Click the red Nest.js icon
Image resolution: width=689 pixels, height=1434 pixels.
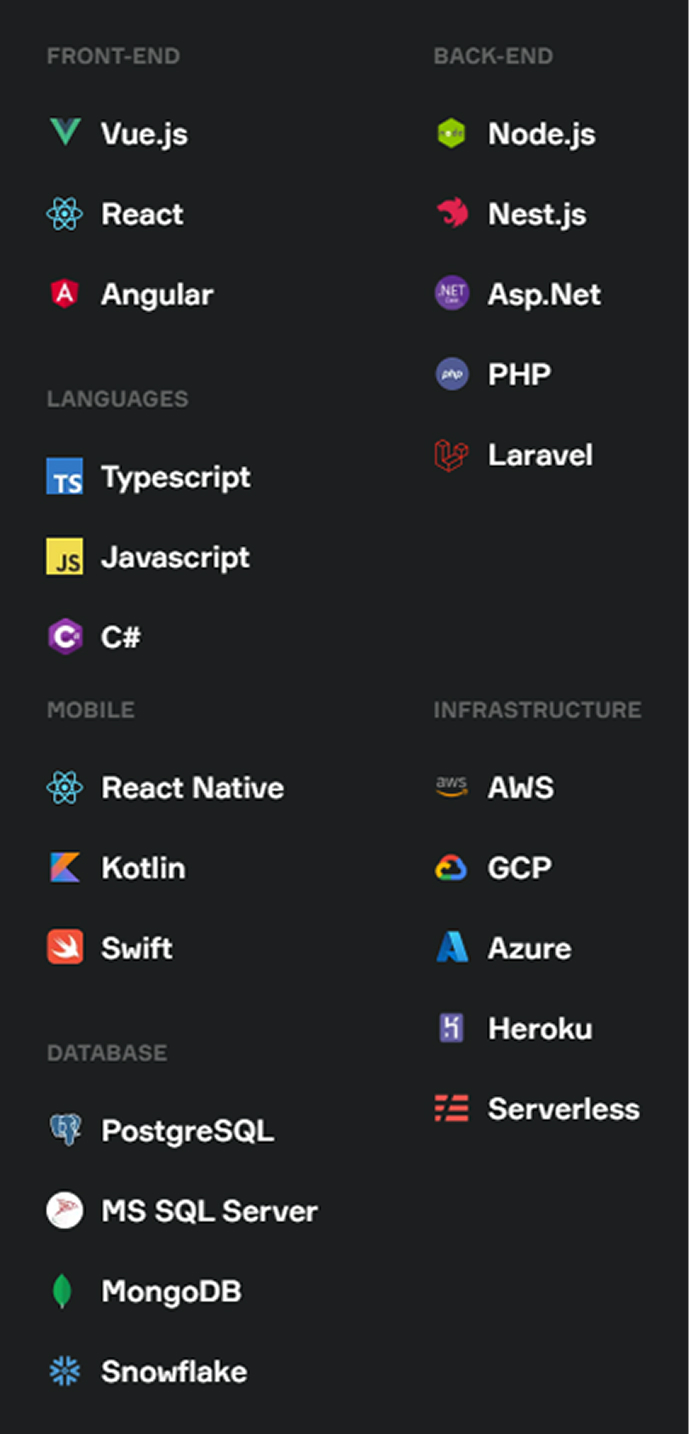[x=452, y=213]
